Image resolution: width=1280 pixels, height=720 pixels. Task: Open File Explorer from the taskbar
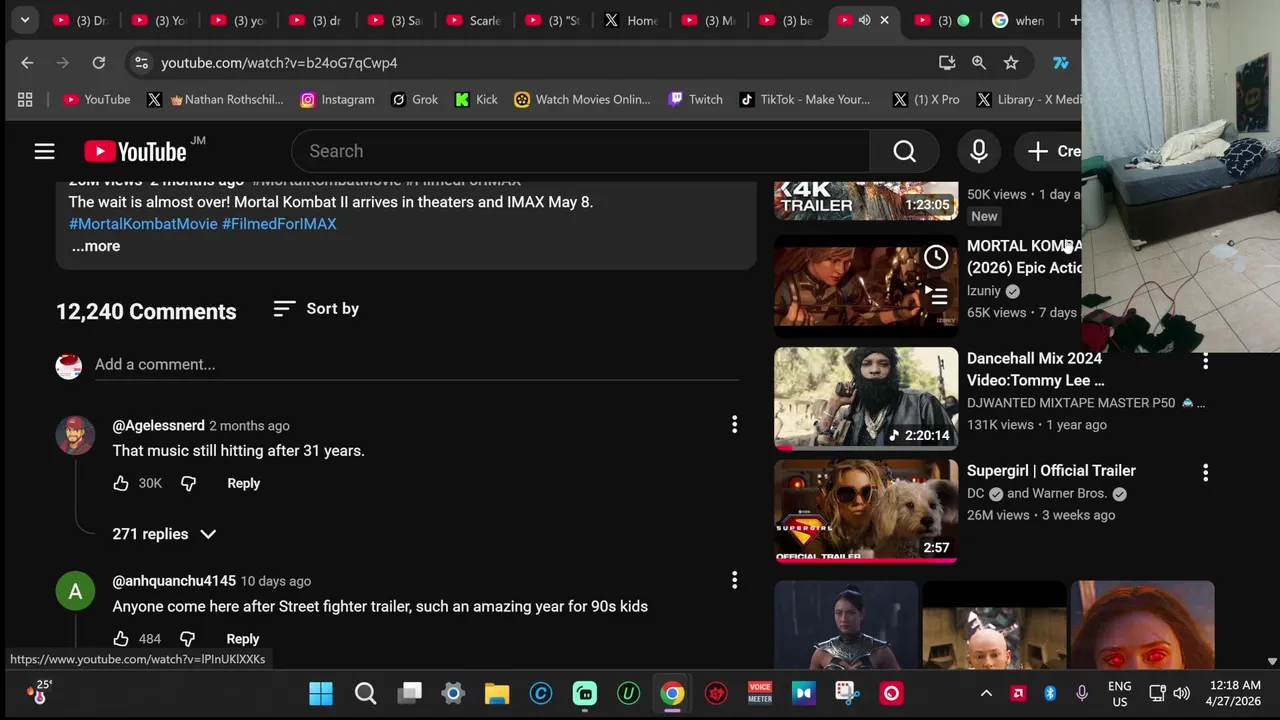click(x=497, y=693)
